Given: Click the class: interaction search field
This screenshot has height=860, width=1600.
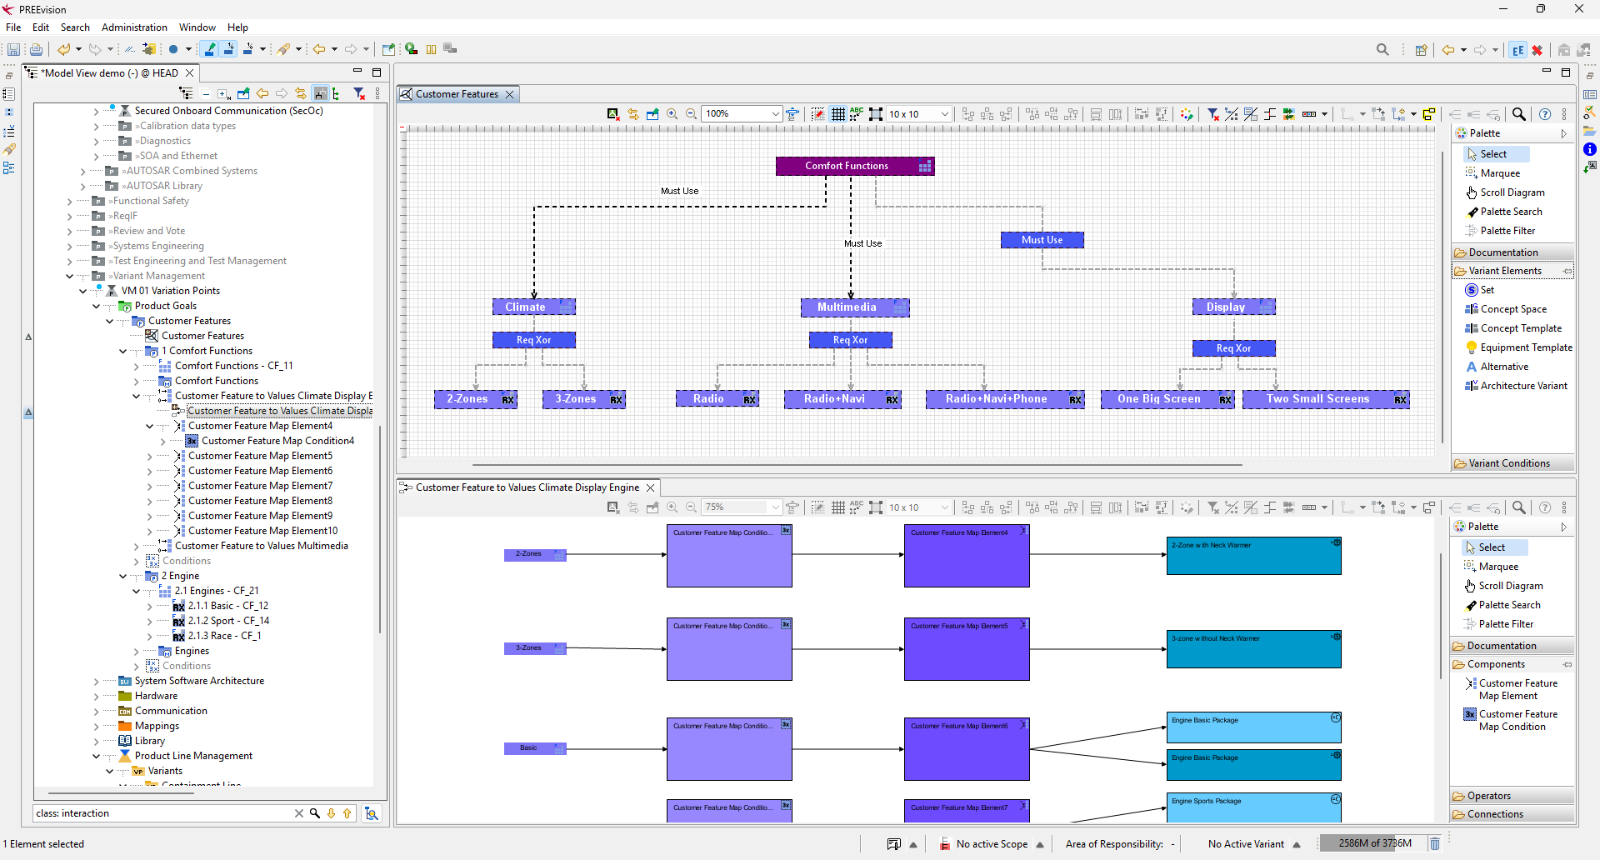Looking at the screenshot, I should [163, 813].
